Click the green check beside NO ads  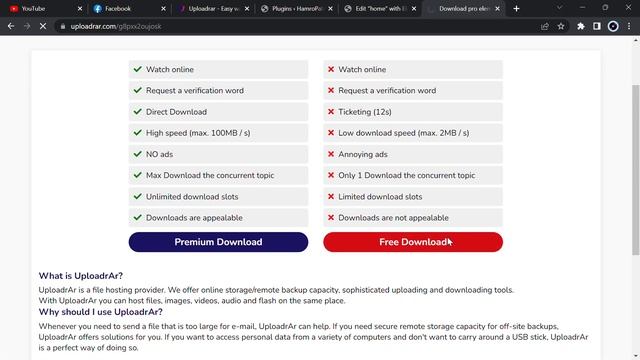[x=138, y=154]
